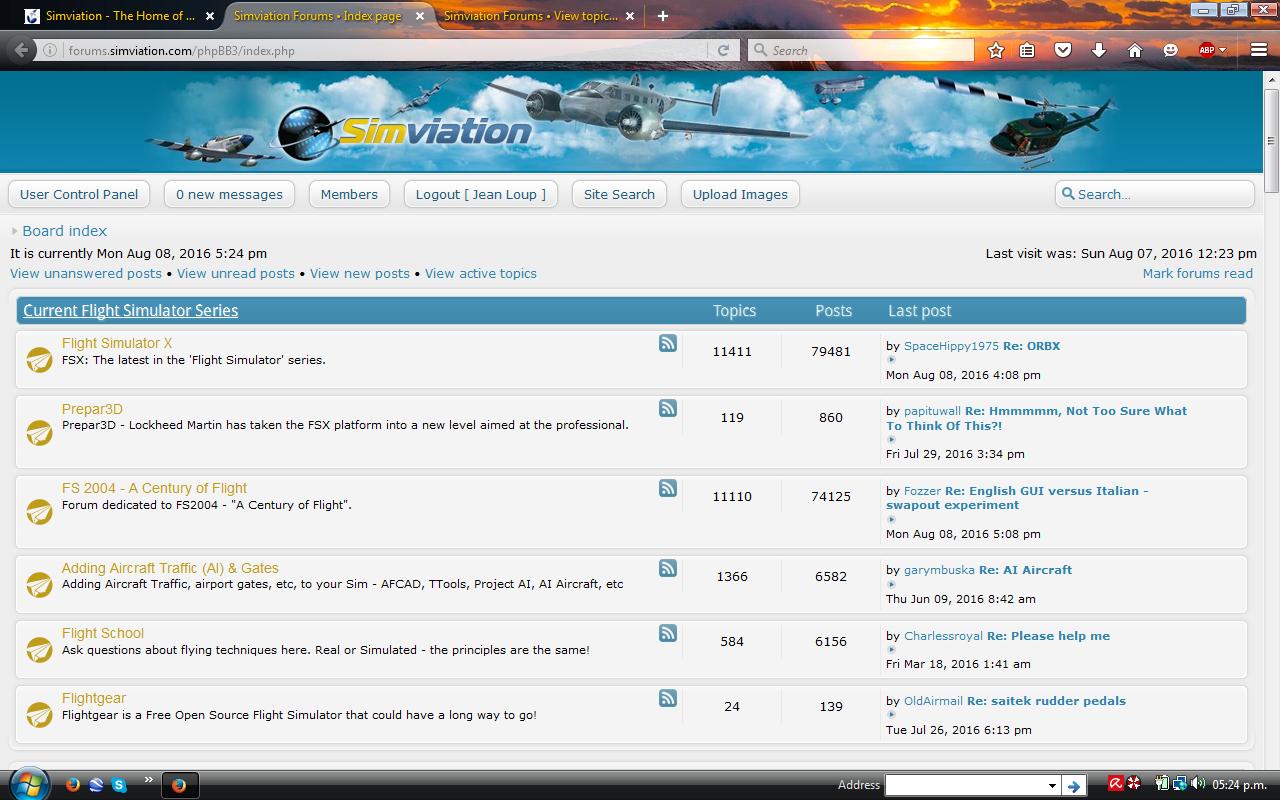1280x800 pixels.
Task: Open Adding Aircraft Traffic (AI) & Gates forum
Action: [170, 568]
